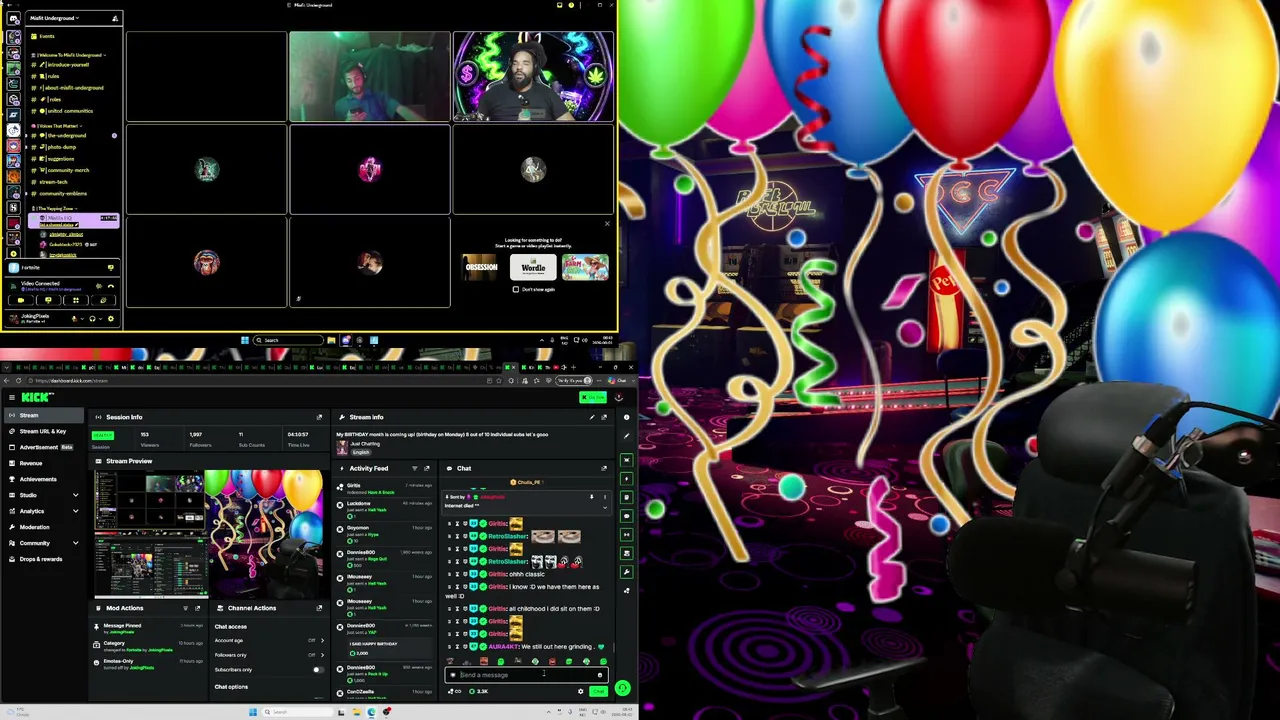Click the speech bubble icon in right rail
The height and width of the screenshot is (720, 1280).
click(x=626, y=516)
